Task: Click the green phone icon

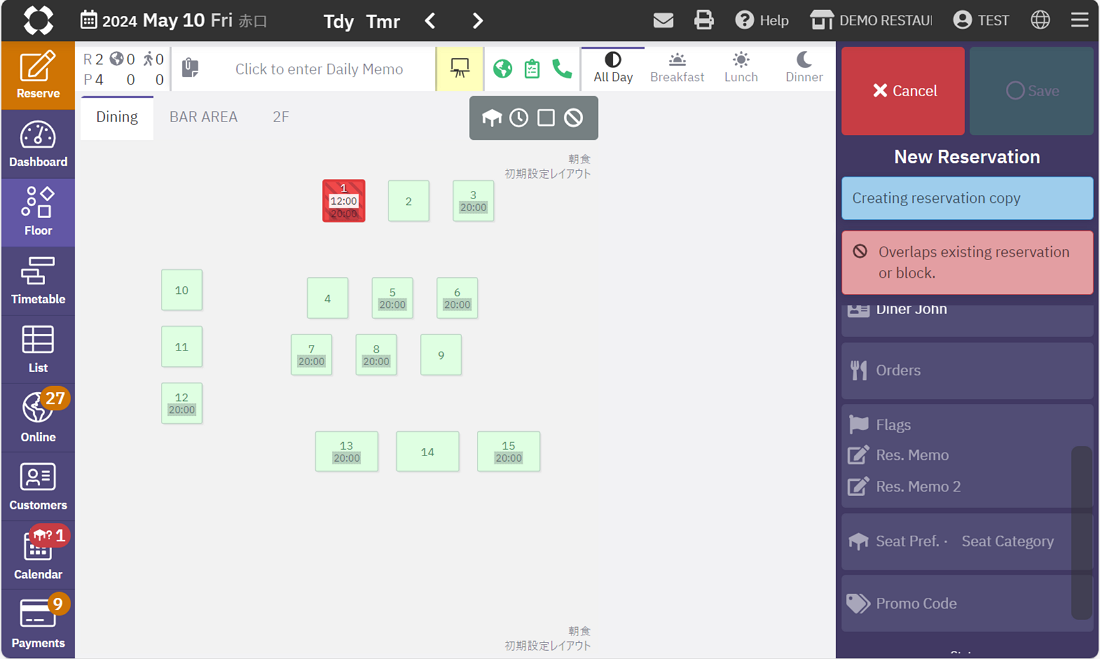Action: pyautogui.click(x=562, y=68)
